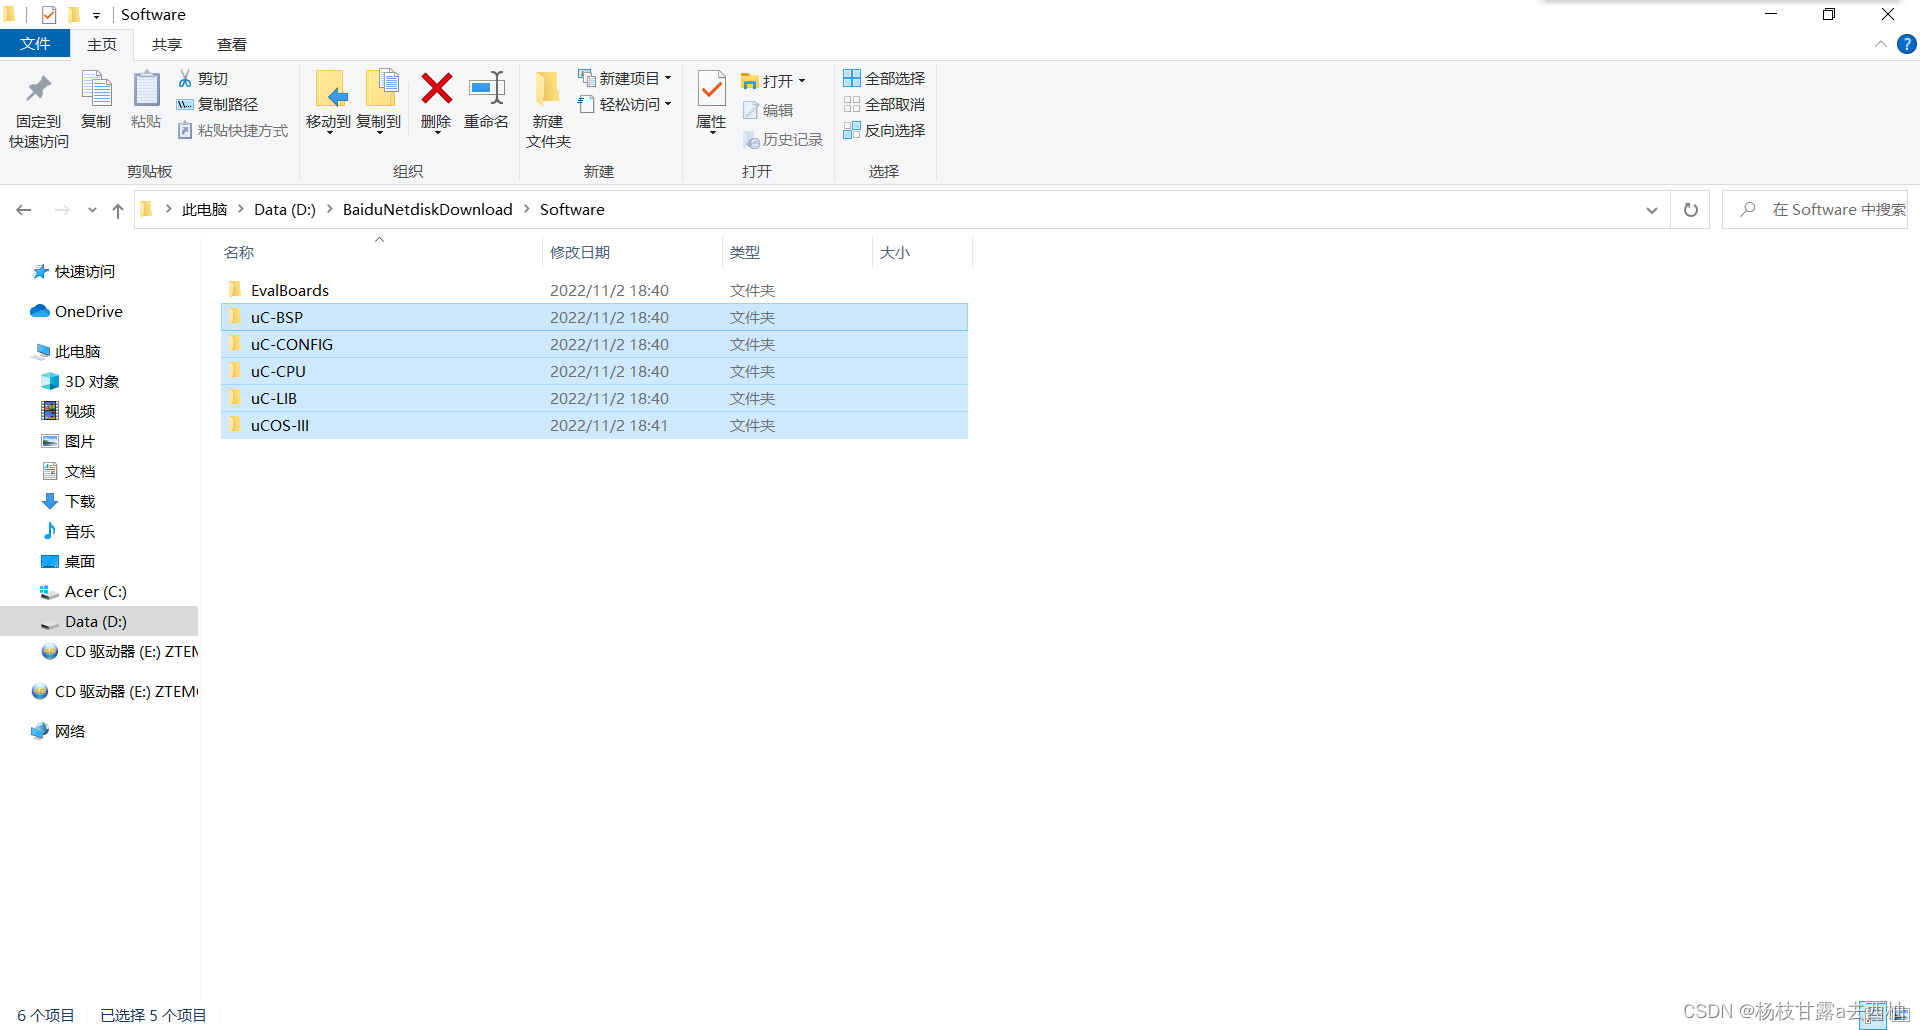Collapse the ribbon with chevron
1920x1030 pixels.
pyautogui.click(x=1880, y=44)
